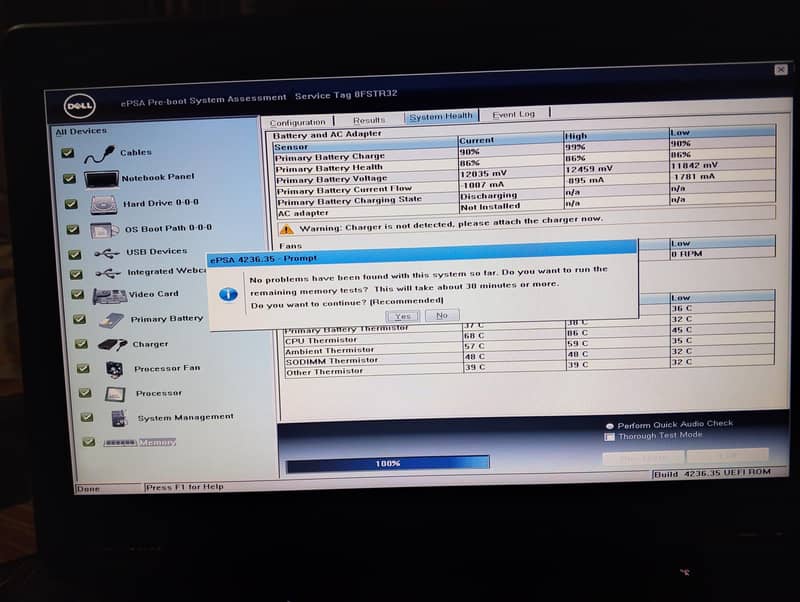Select the Video Card icon

(x=109, y=296)
